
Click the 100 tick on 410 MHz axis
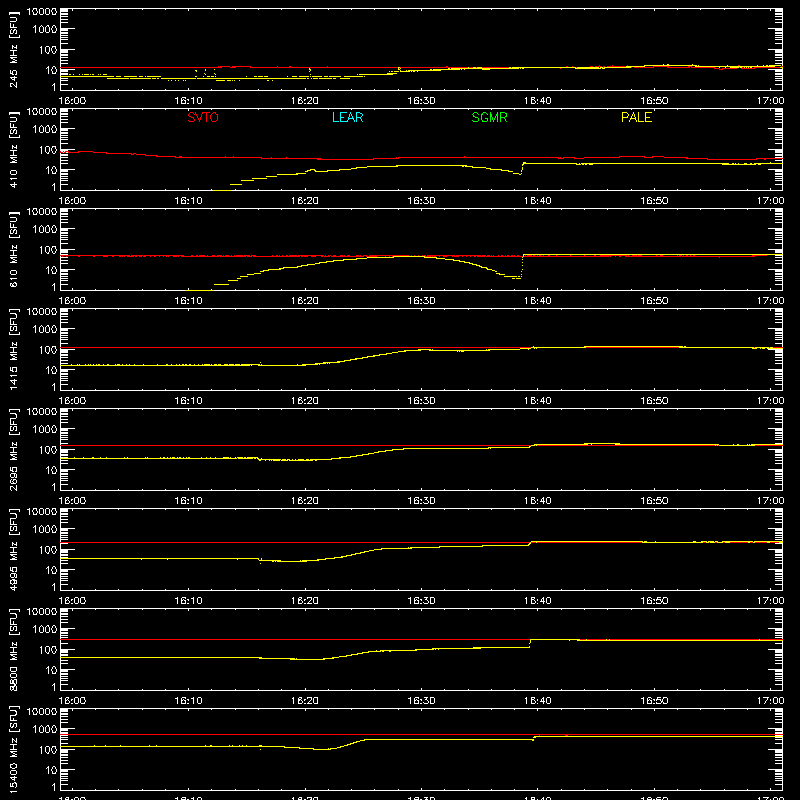coord(48,150)
